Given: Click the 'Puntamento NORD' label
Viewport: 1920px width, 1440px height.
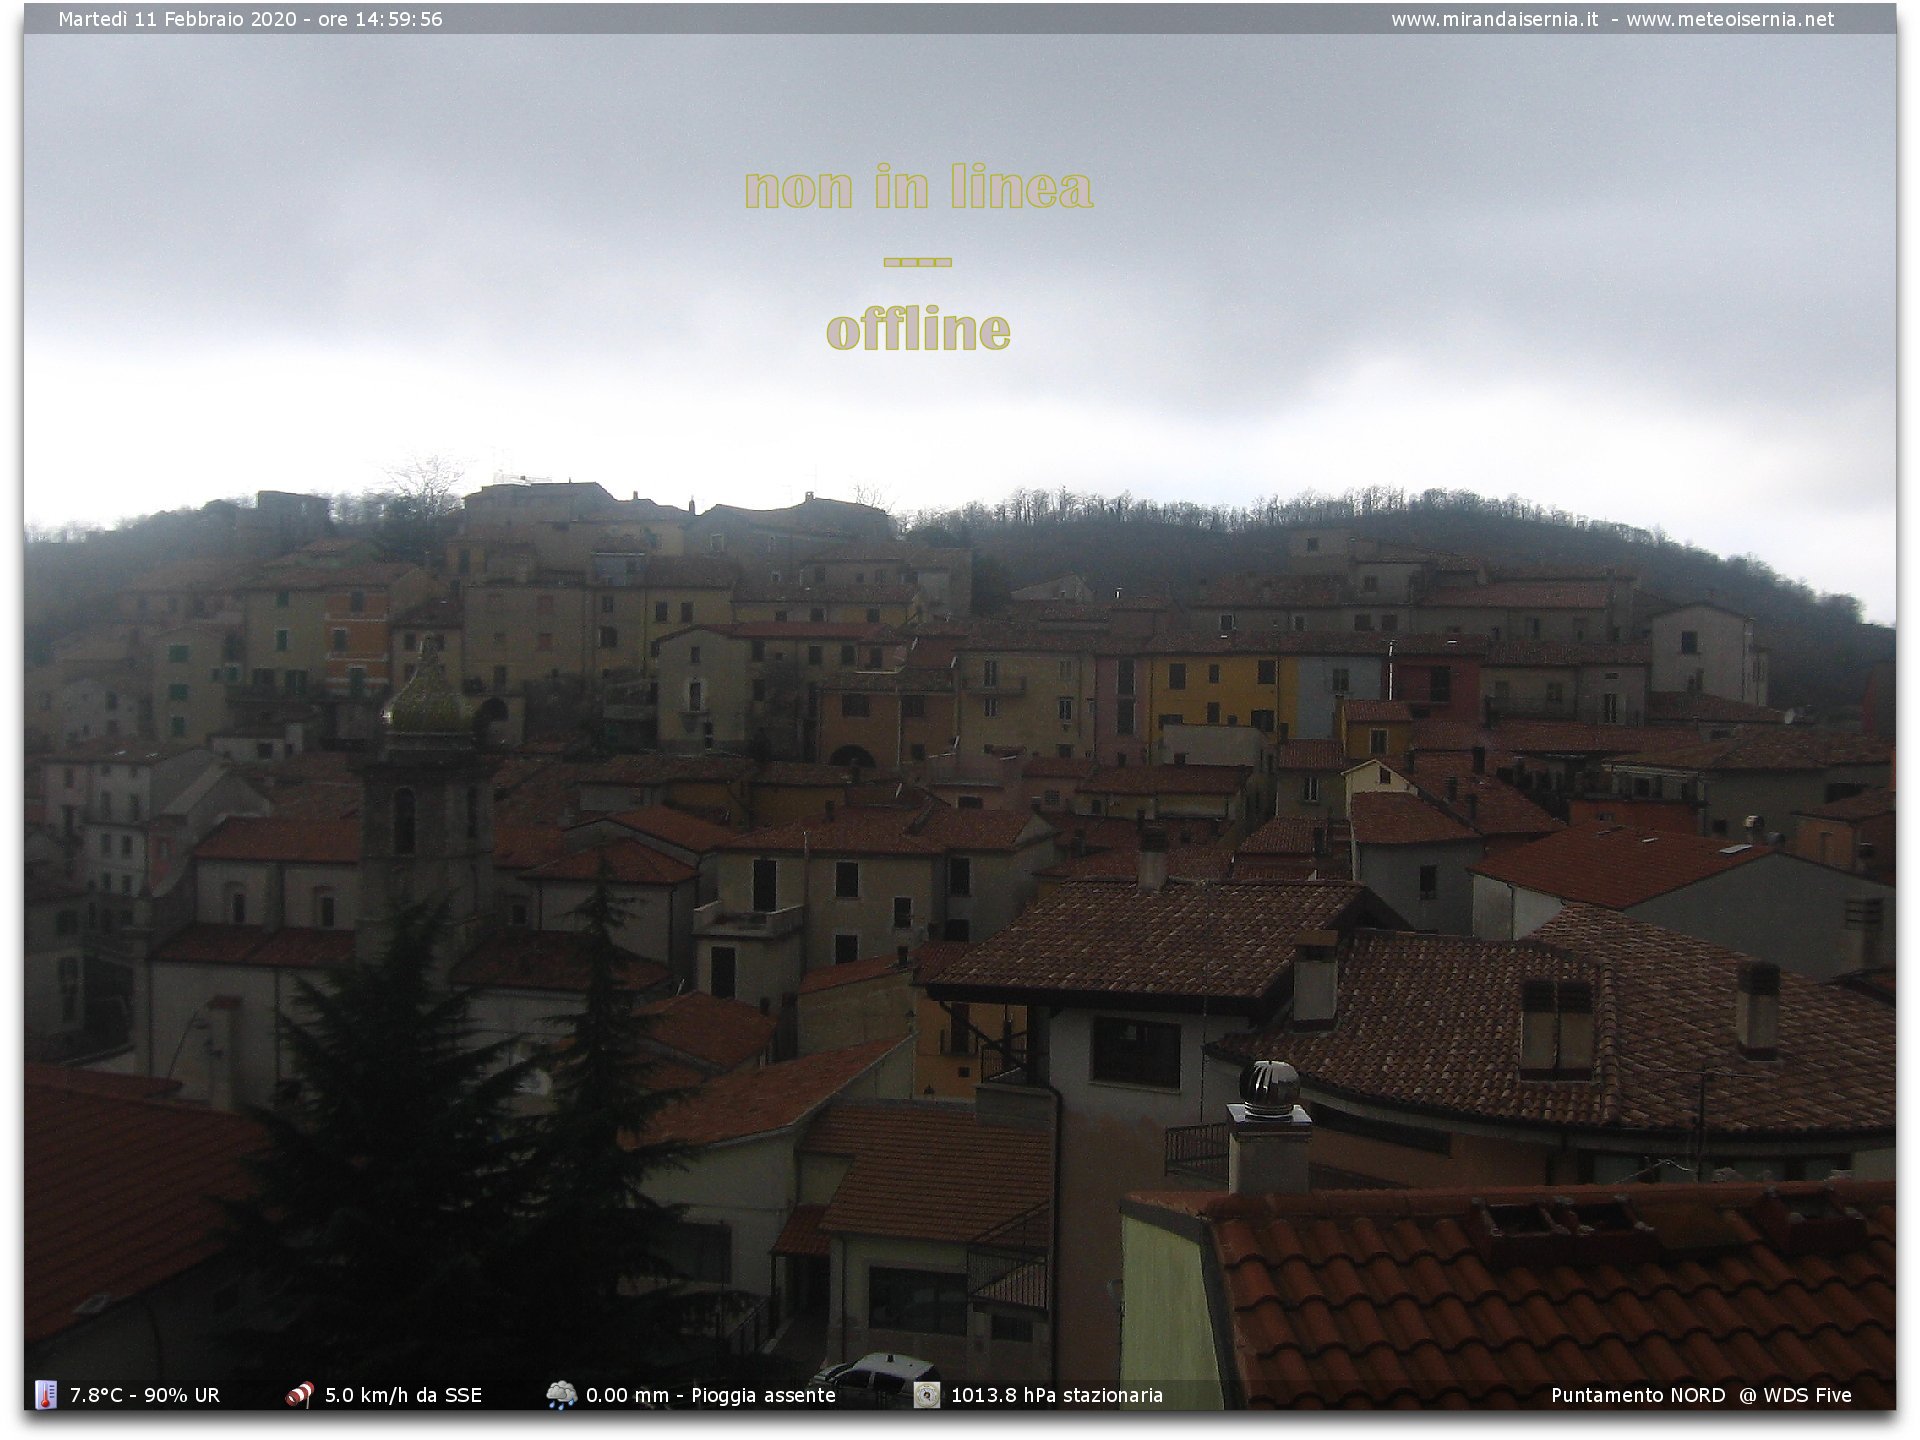Looking at the screenshot, I should point(1638,1395).
